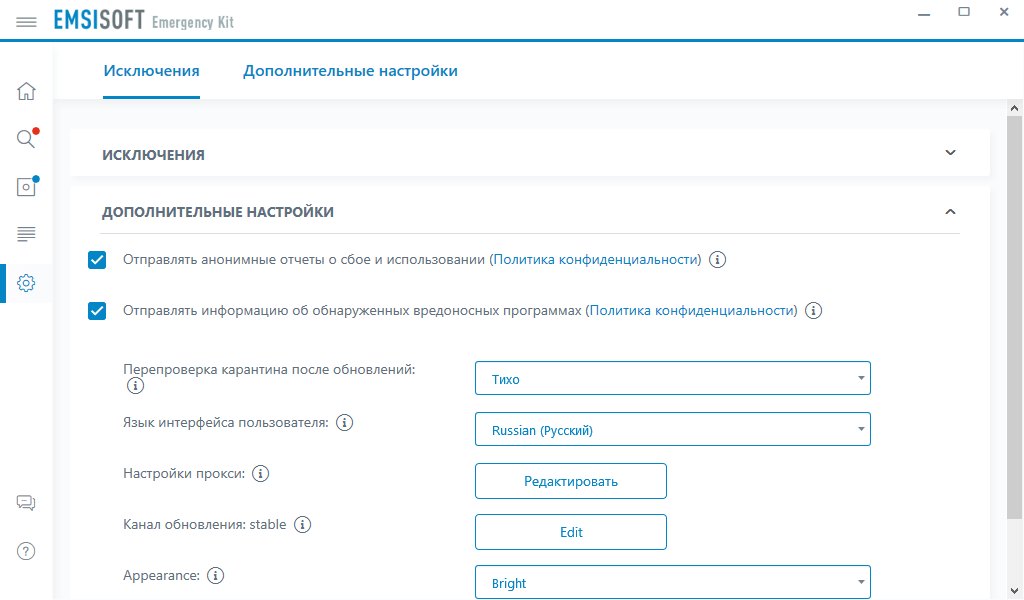
Task: Show info for detected malware reporting option
Action: [x=813, y=311]
